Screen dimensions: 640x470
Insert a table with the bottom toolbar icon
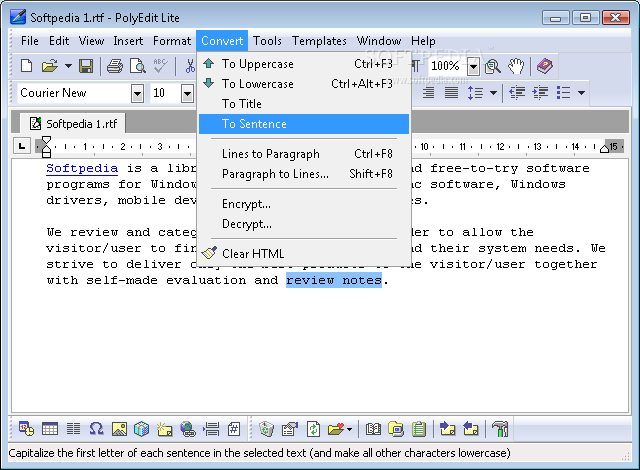coord(50,429)
